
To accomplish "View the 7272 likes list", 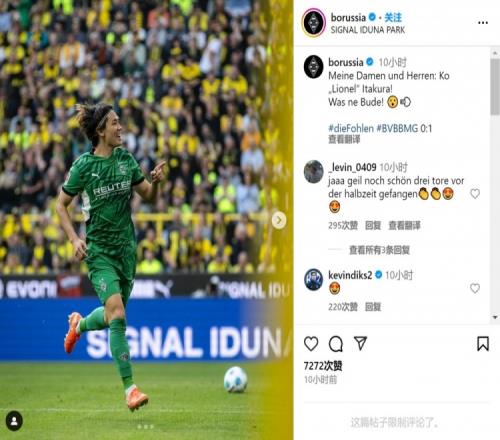I will (x=323, y=366).
